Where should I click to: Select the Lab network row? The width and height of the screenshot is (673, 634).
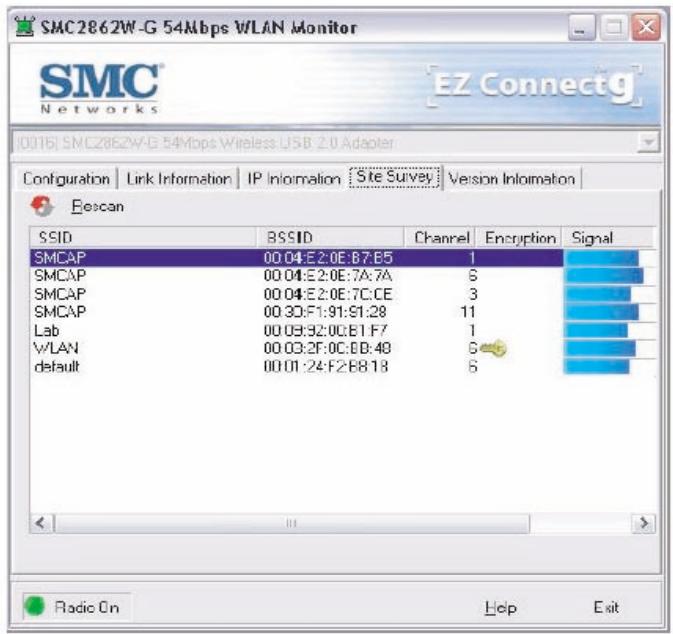pos(343,330)
